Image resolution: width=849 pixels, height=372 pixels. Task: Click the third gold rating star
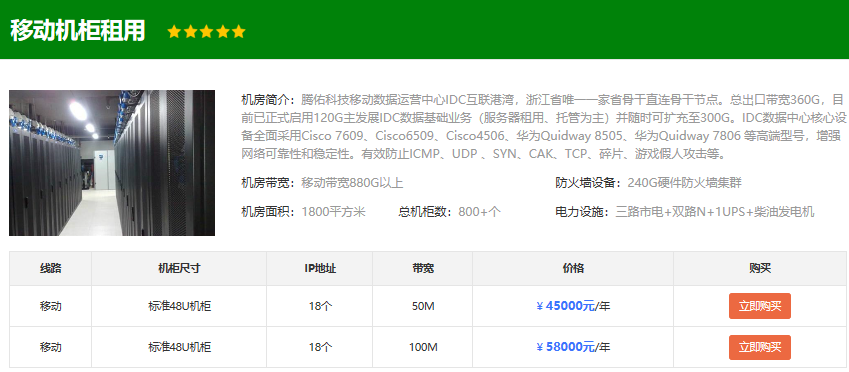(206, 32)
